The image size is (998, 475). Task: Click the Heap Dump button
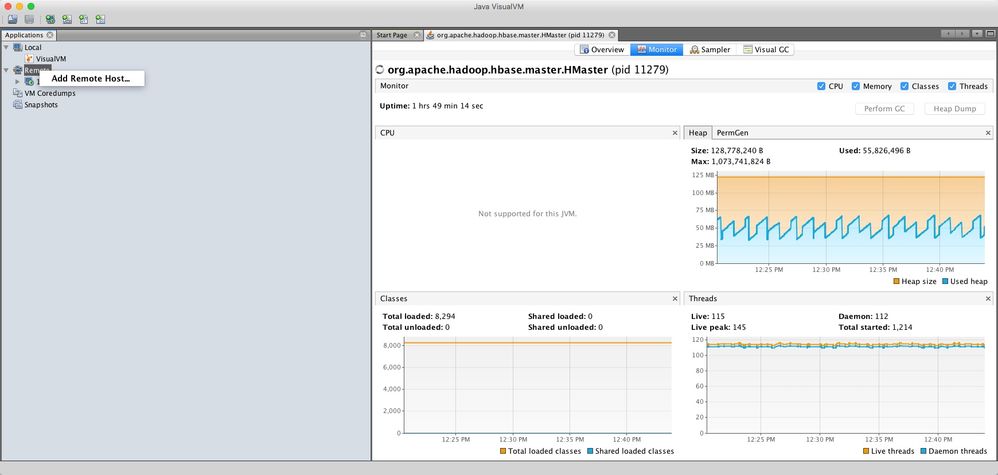(955, 109)
